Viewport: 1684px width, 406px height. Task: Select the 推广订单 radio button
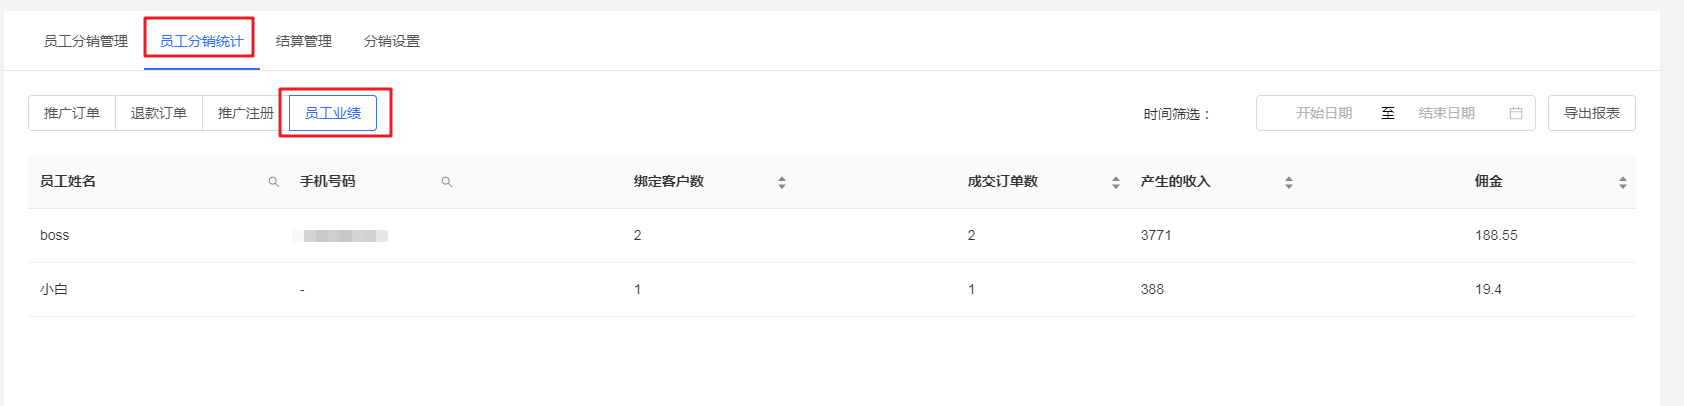click(72, 113)
